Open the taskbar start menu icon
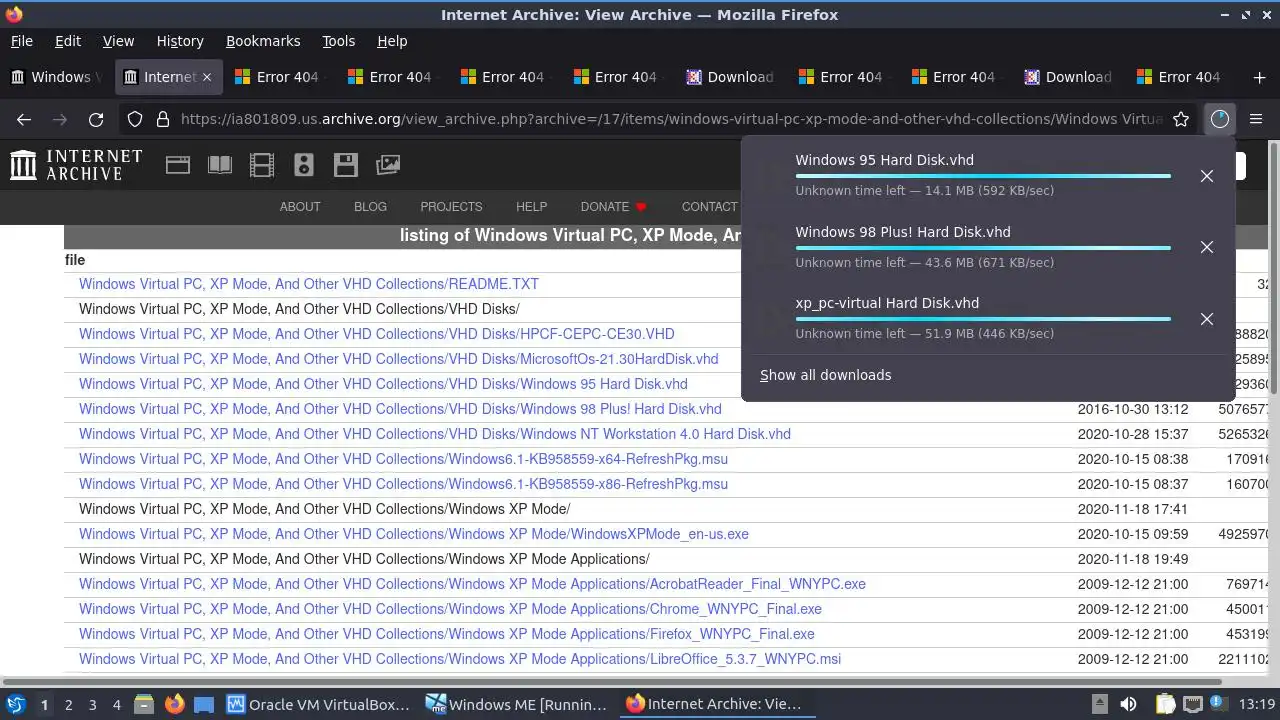Viewport: 1280px width, 720px height. point(15,704)
